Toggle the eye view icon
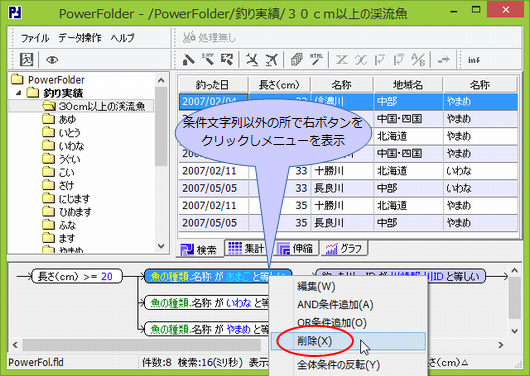The image size is (530, 376). [52, 60]
